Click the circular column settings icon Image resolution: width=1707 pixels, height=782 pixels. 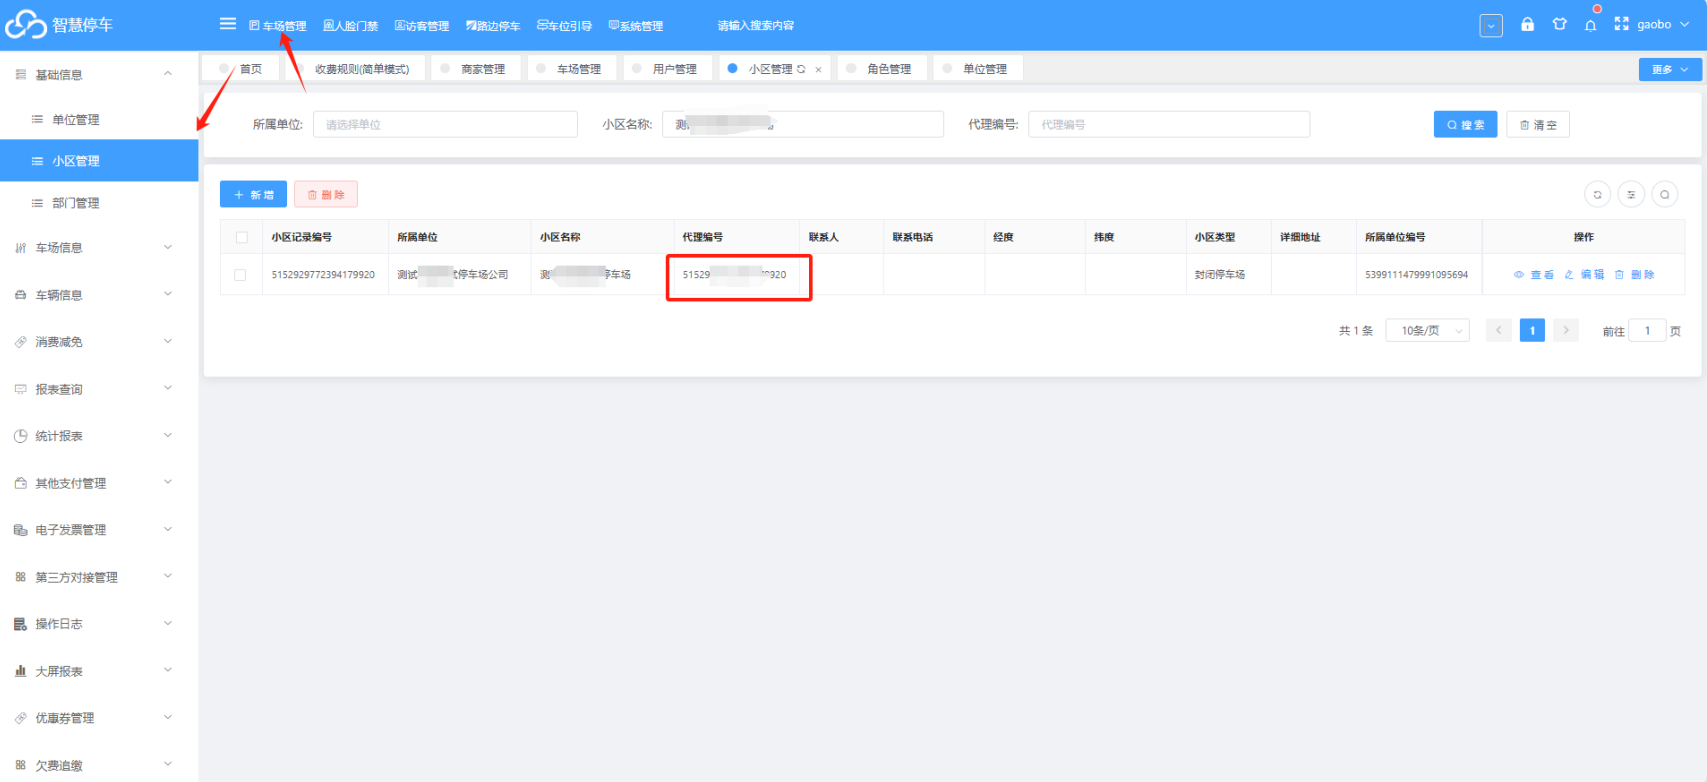click(1631, 195)
